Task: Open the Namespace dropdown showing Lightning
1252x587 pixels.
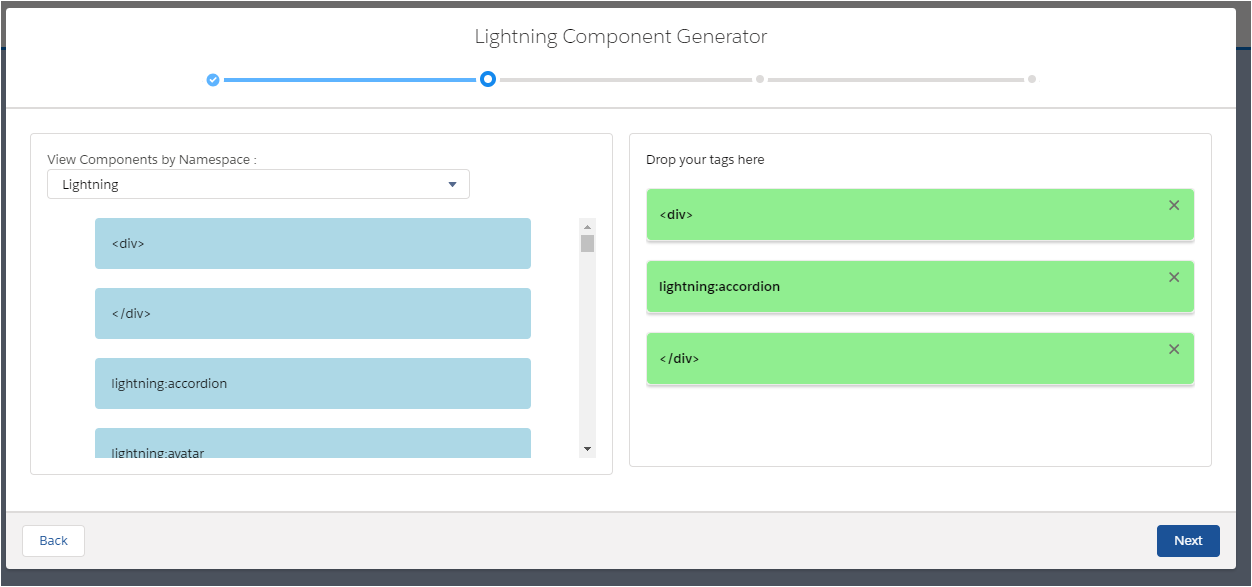Action: point(258,185)
